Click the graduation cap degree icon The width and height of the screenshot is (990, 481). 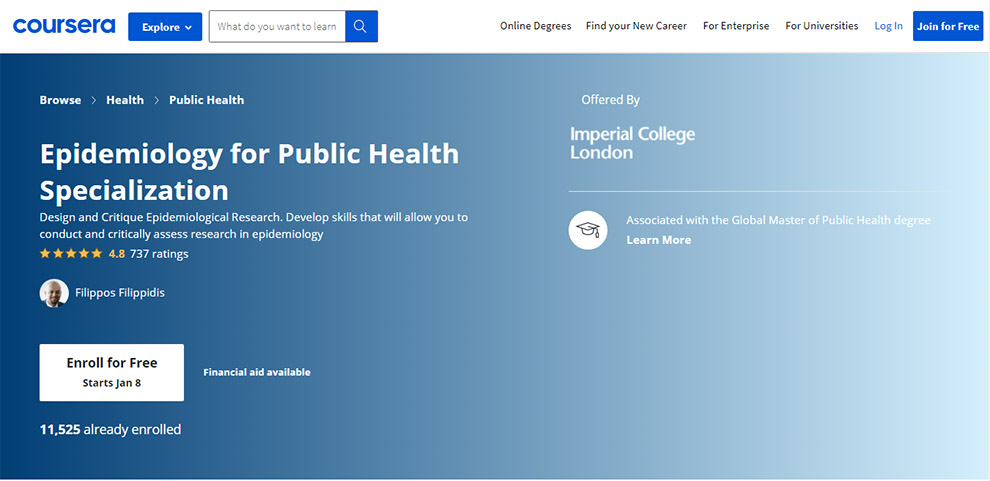pos(588,230)
